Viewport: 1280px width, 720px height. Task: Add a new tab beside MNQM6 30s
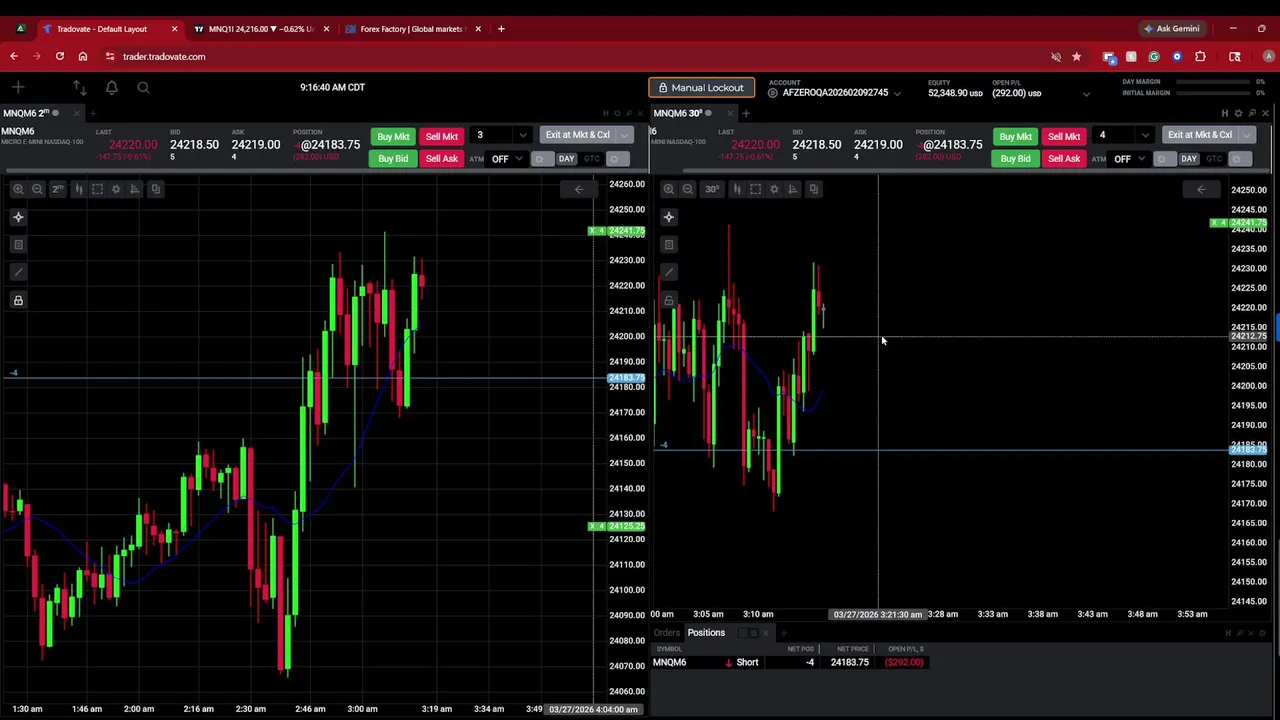tap(745, 113)
